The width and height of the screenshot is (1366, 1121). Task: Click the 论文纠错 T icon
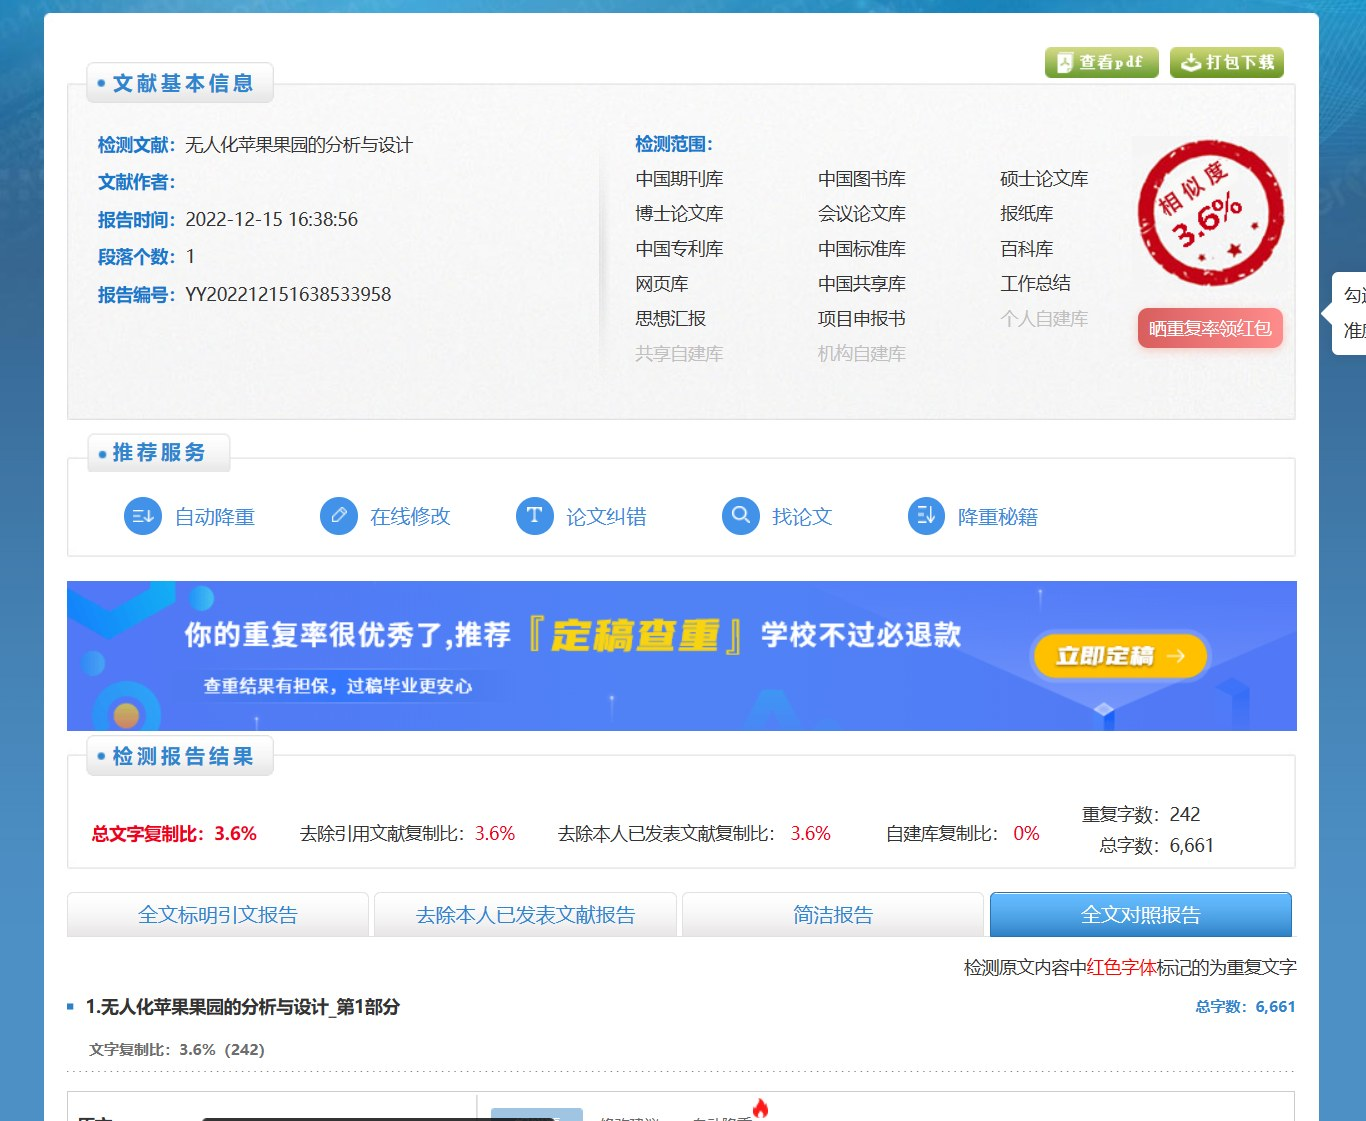[534, 516]
